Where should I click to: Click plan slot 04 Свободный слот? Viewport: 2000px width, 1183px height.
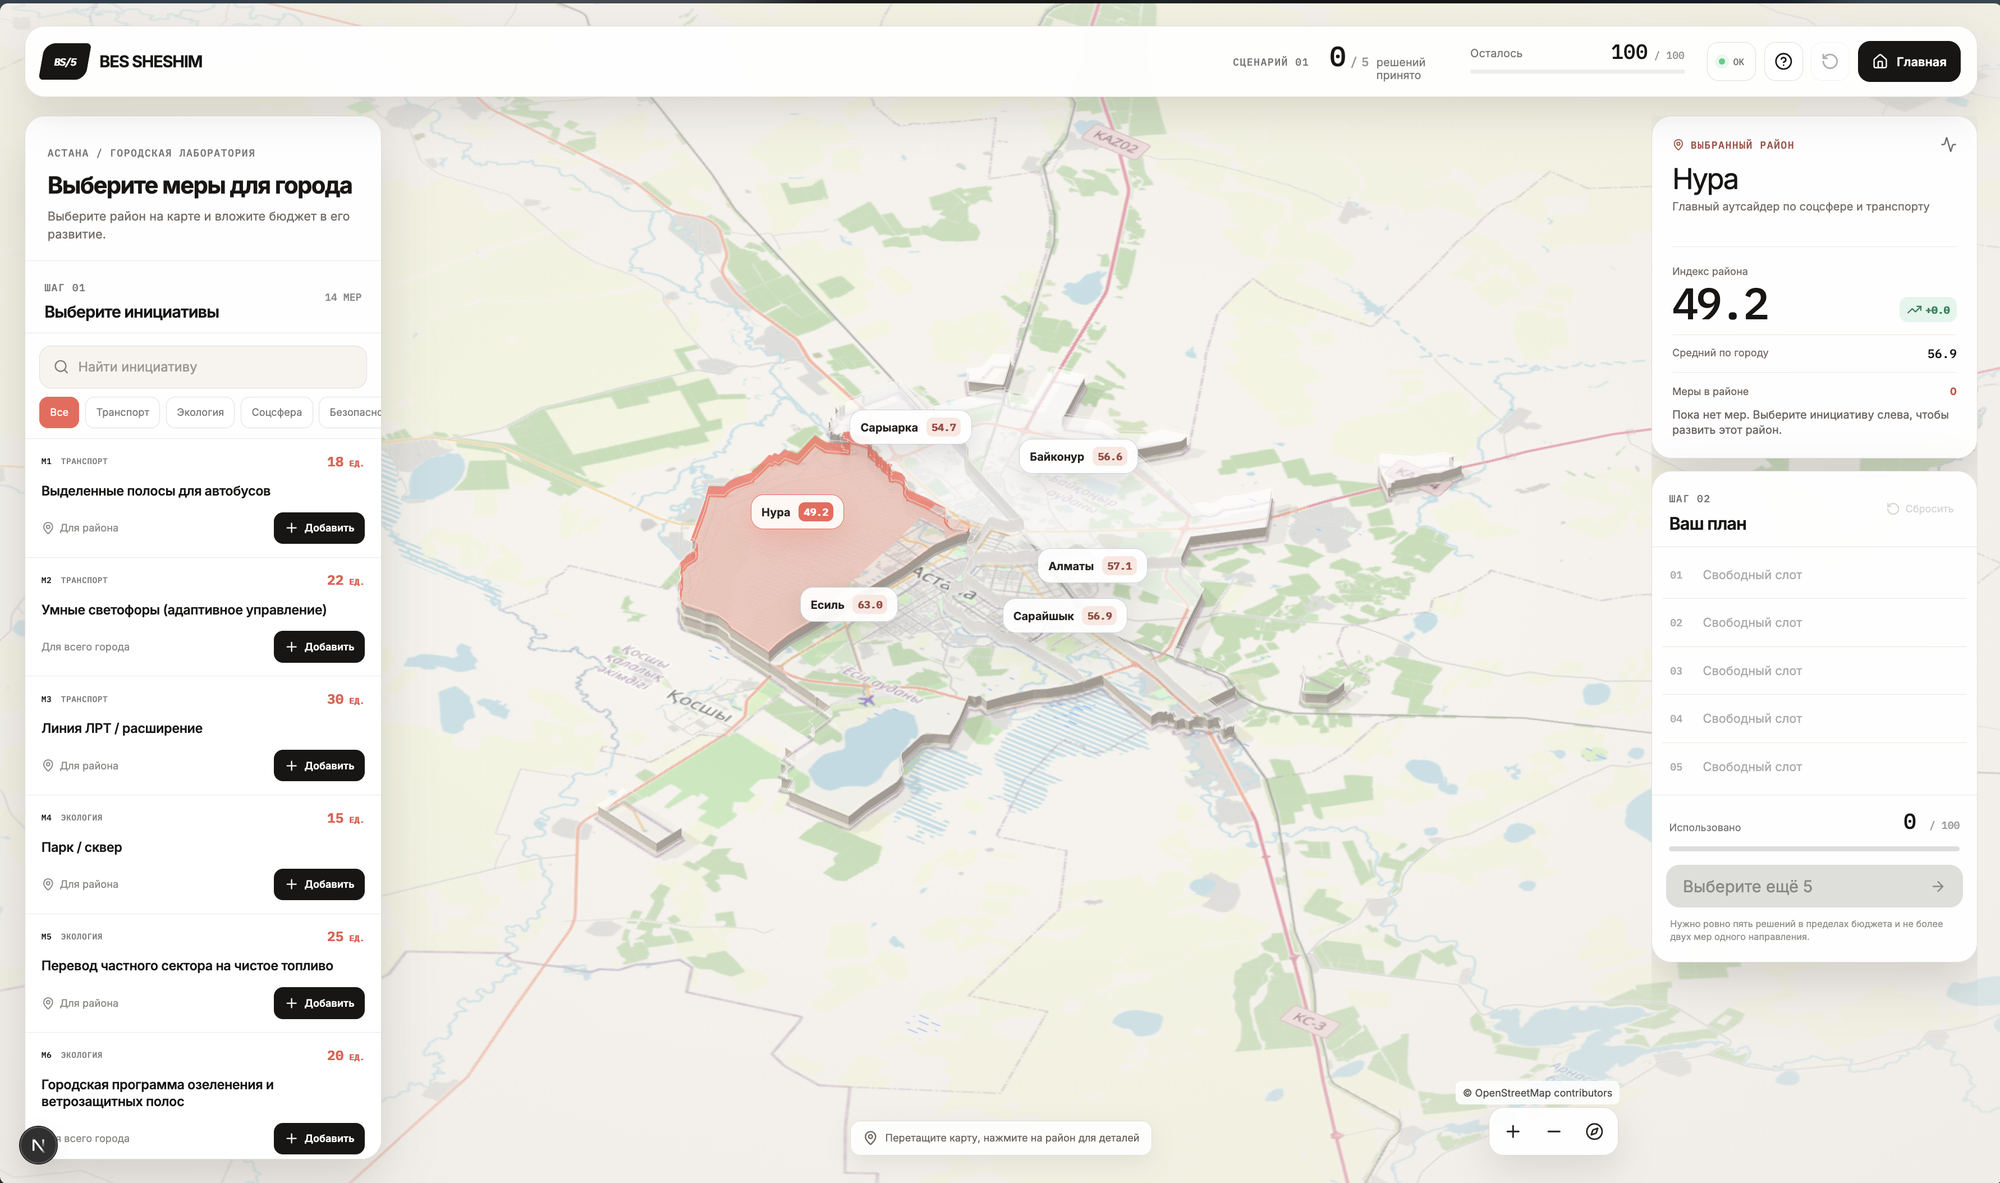coord(1814,719)
